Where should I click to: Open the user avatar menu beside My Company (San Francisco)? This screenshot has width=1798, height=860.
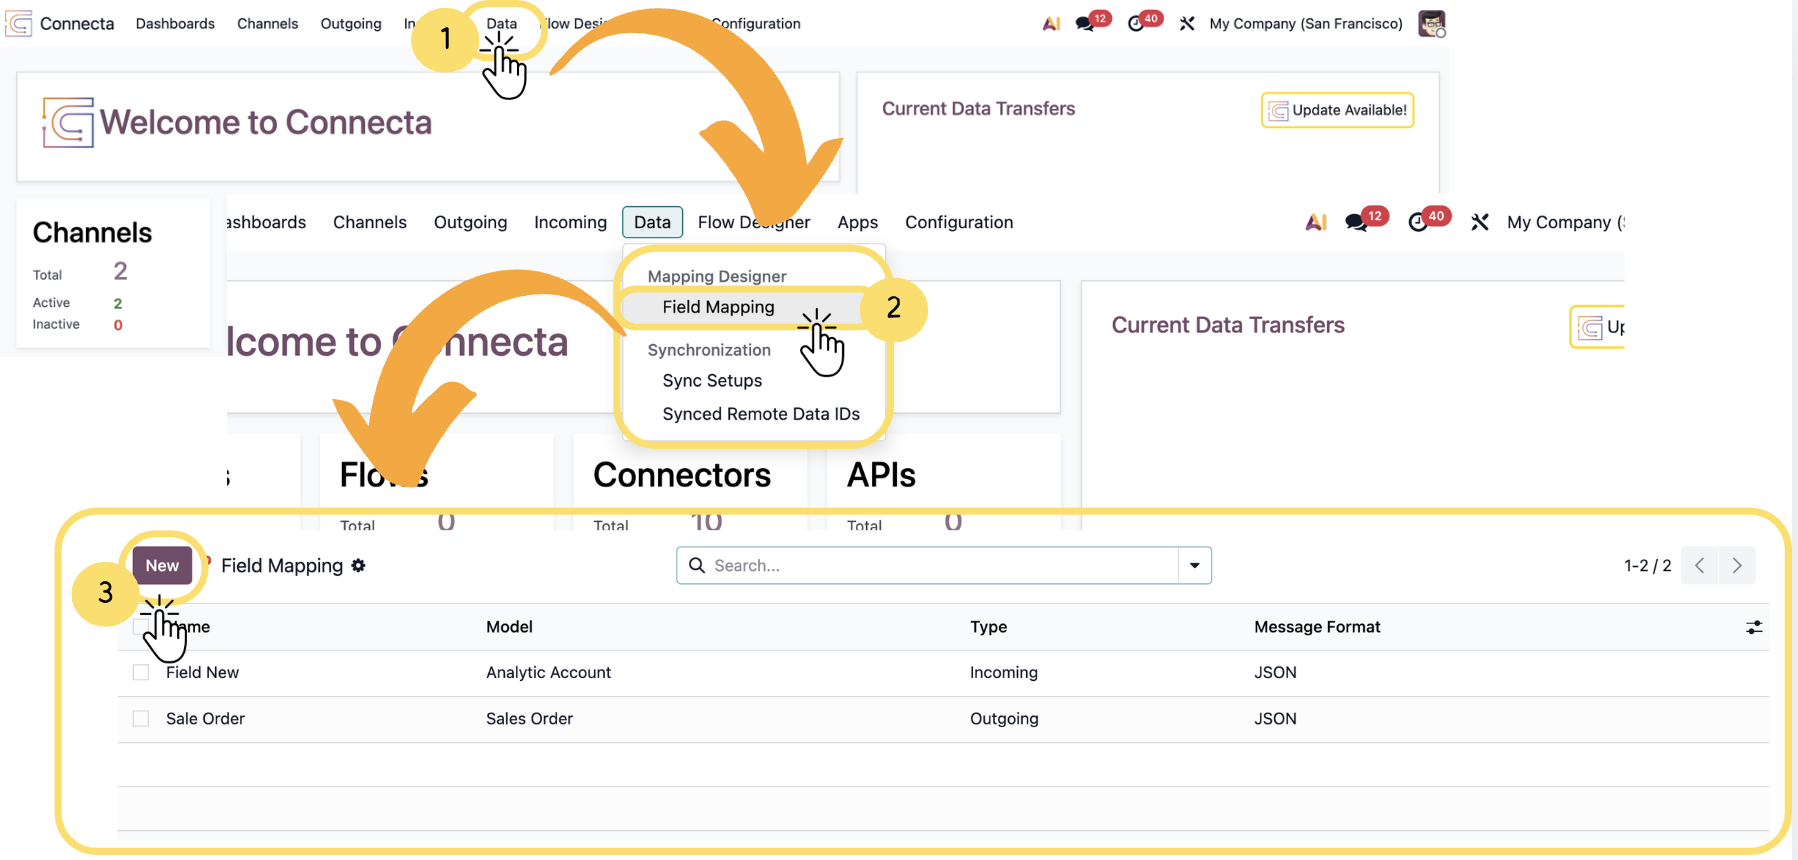tap(1431, 23)
